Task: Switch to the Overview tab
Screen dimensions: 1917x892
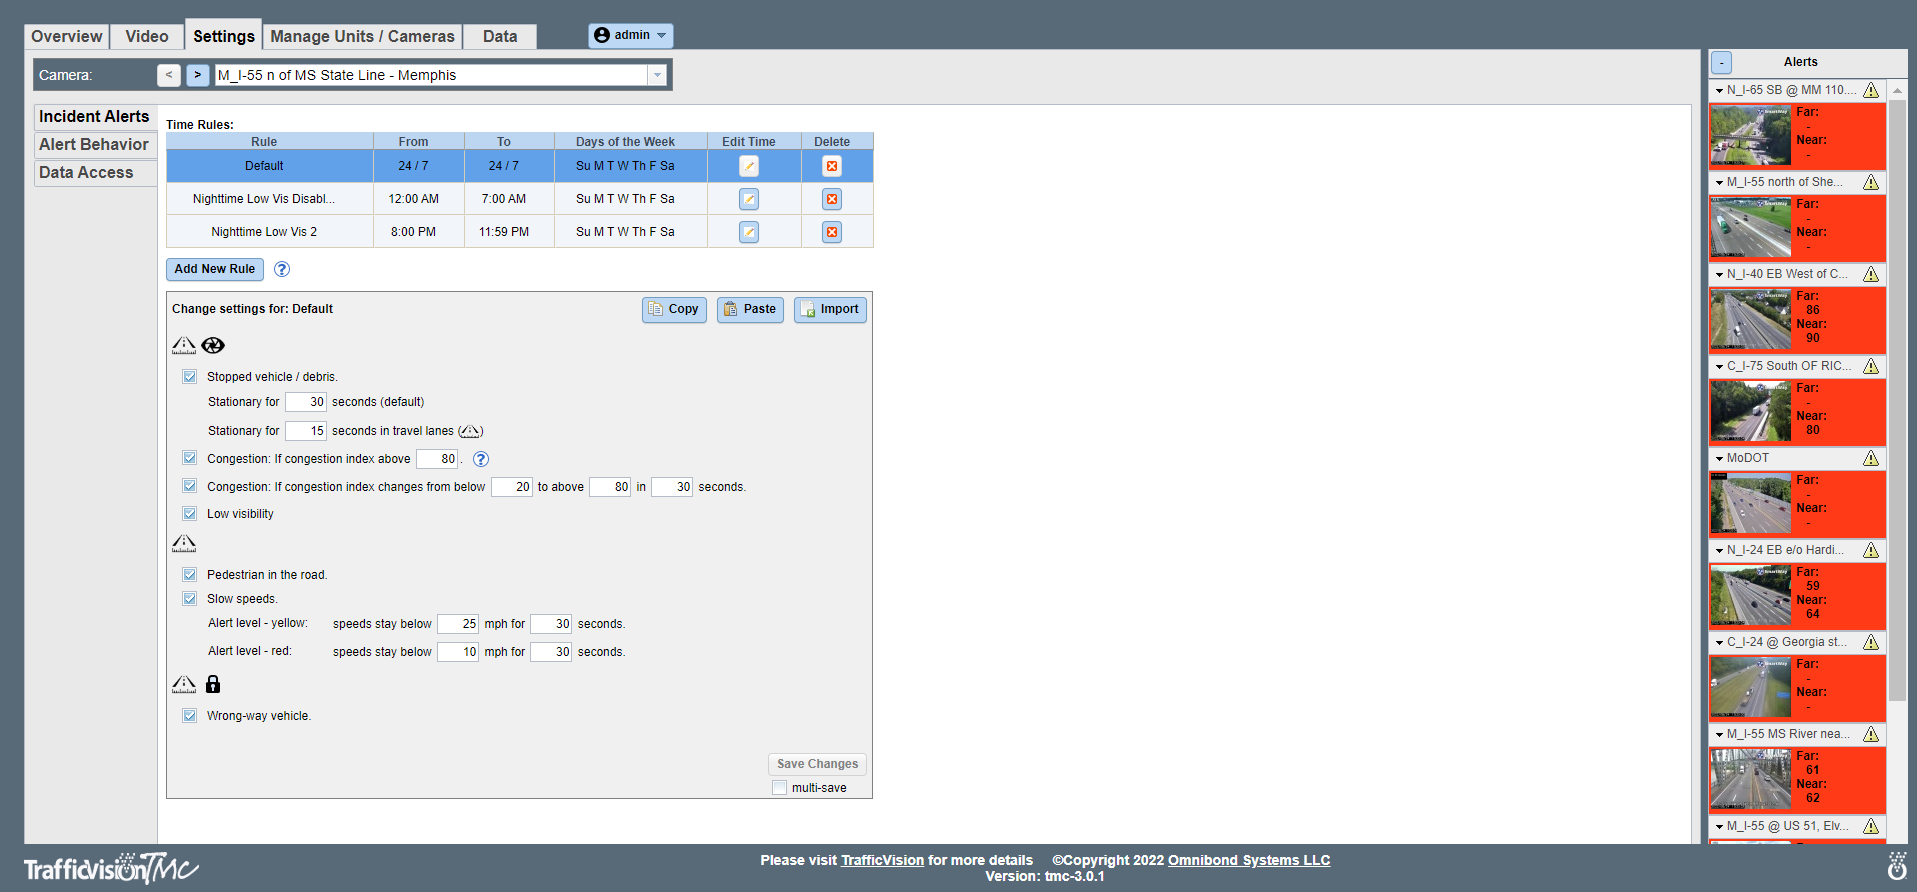Action: (x=67, y=36)
